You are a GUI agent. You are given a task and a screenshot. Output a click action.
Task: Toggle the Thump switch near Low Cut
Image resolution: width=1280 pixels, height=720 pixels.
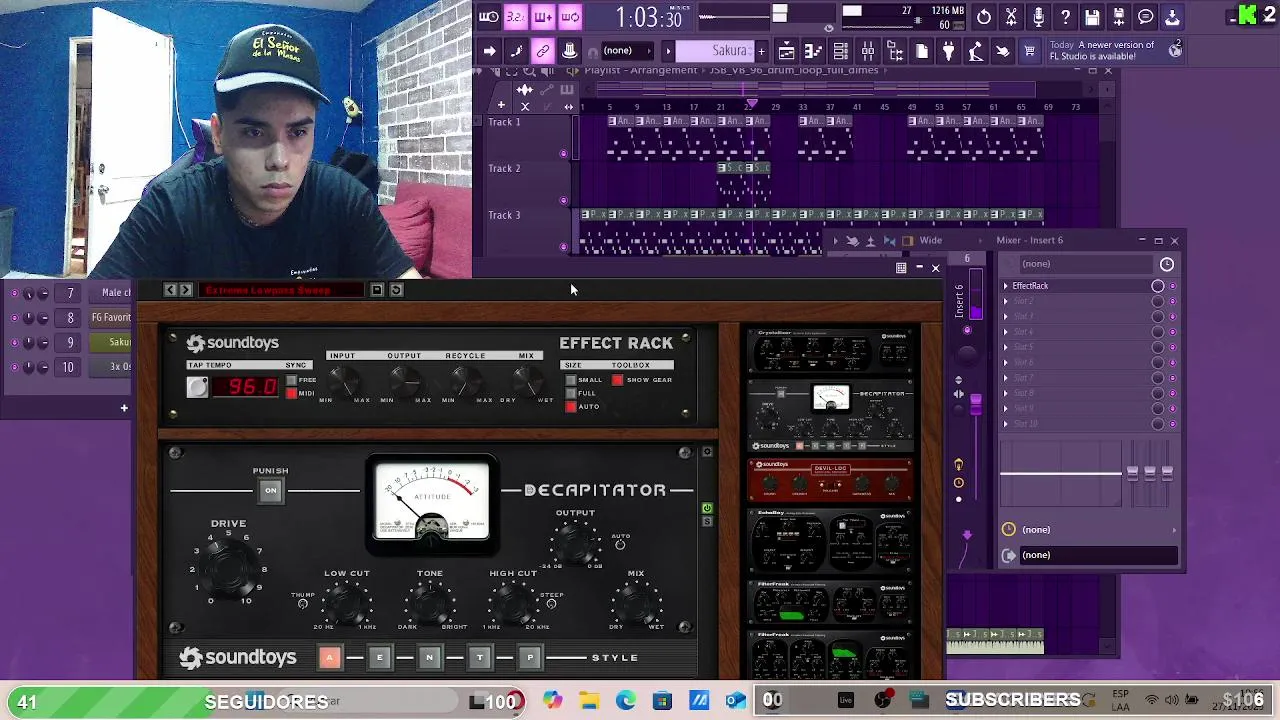(x=303, y=604)
